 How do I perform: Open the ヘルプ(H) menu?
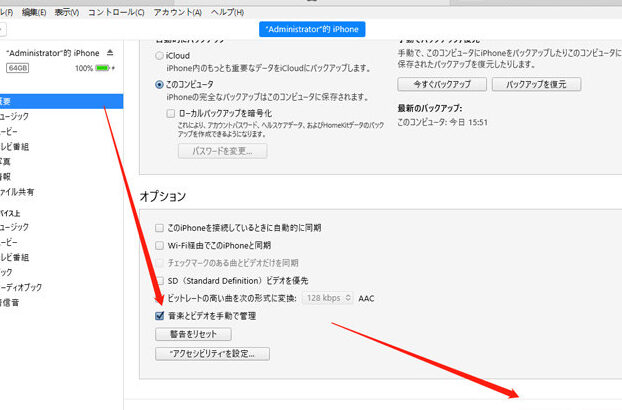tap(227, 12)
